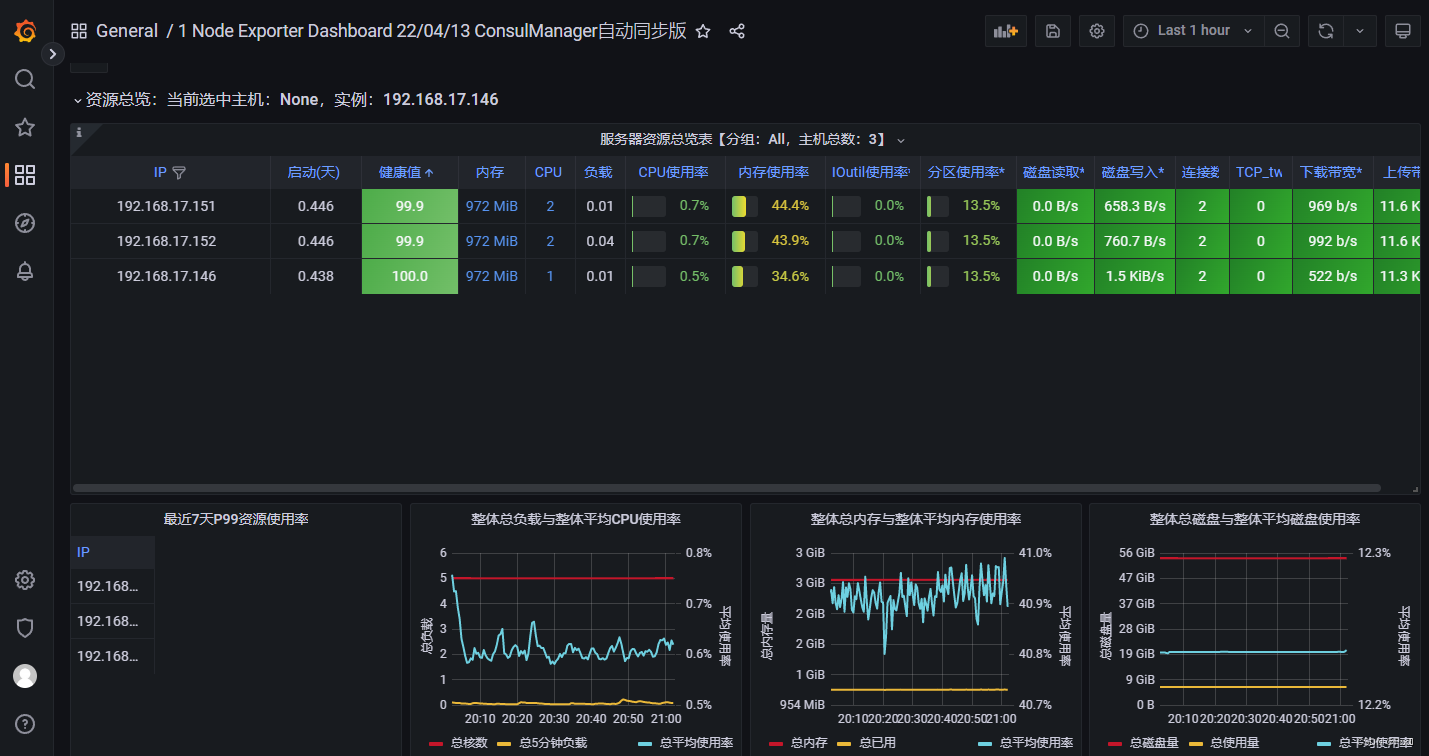The height and width of the screenshot is (756, 1429).
Task: Share the dashboard
Action: pyautogui.click(x=737, y=31)
